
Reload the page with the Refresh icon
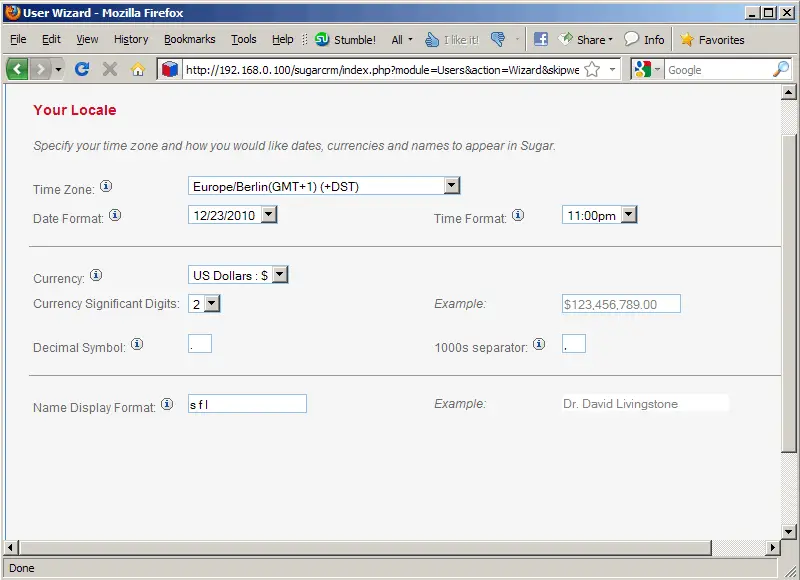[x=82, y=68]
